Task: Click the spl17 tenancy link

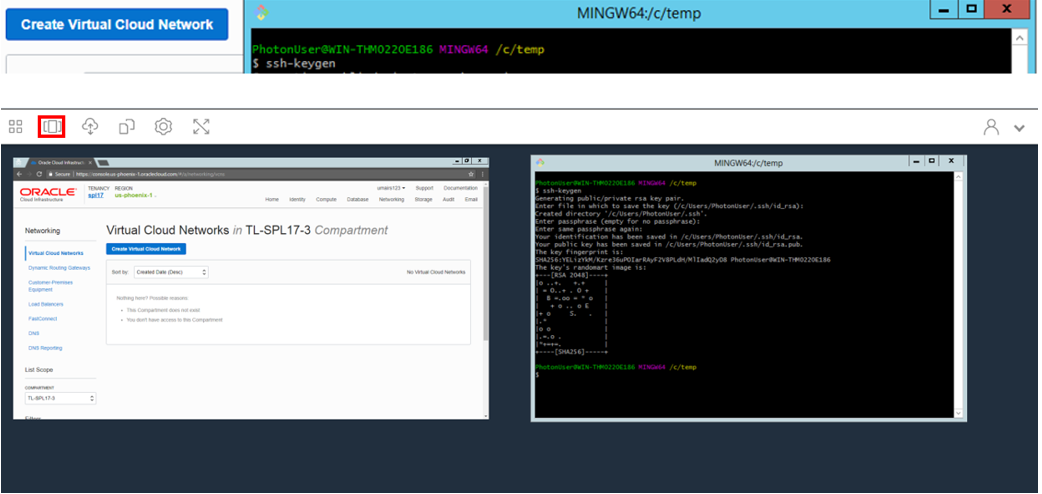Action: tap(96, 195)
